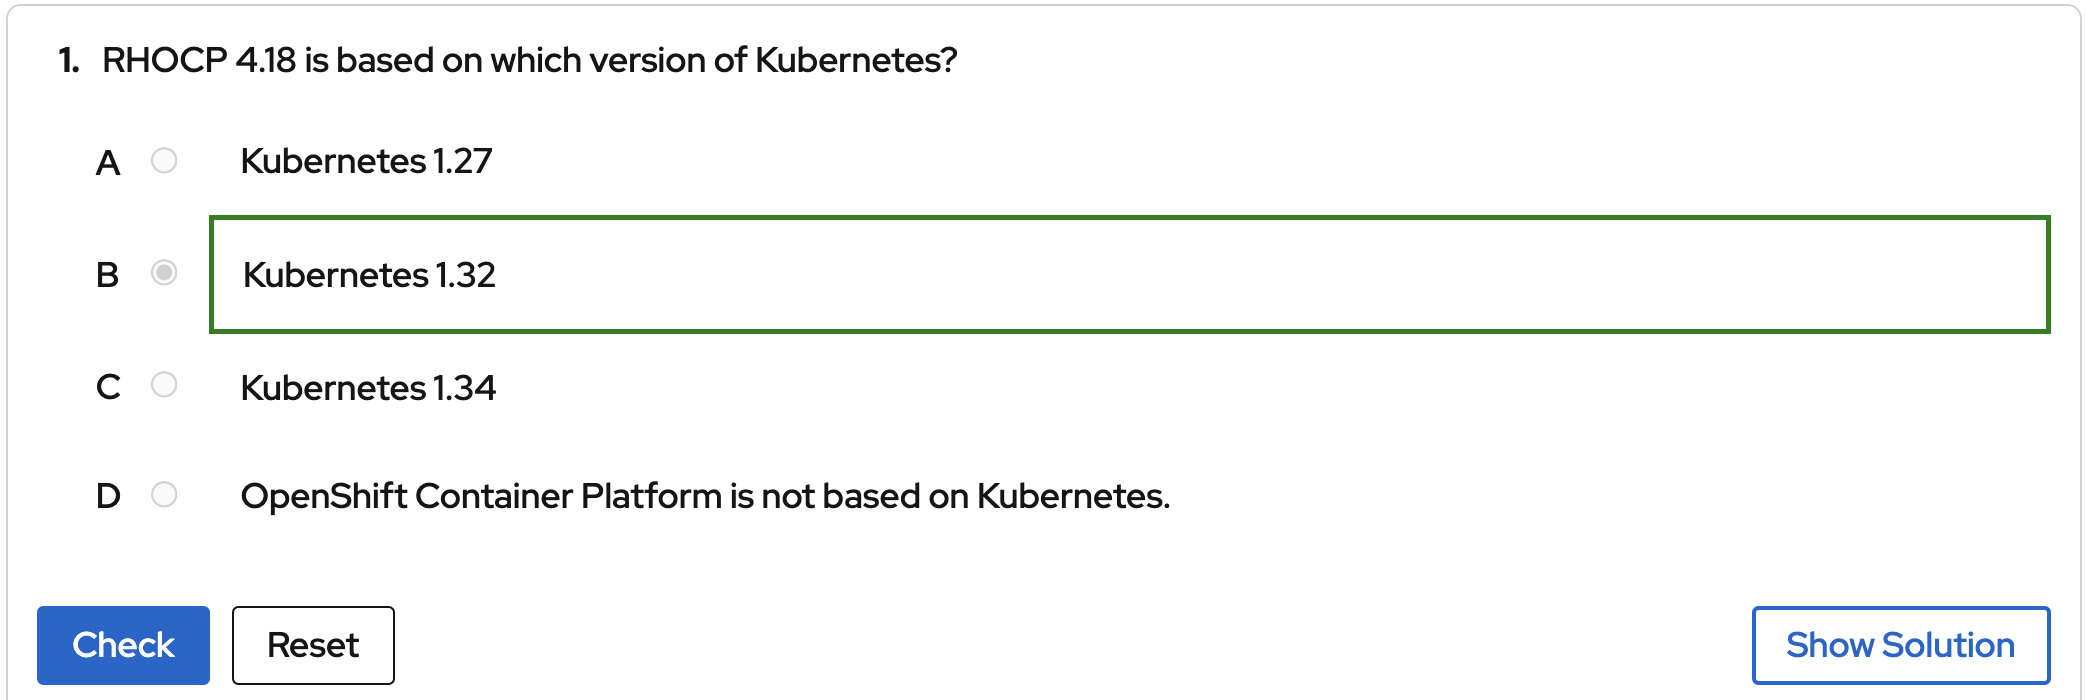Click the Kubernetes 1.32 answer text
This screenshot has width=2086, height=700.
(369, 275)
